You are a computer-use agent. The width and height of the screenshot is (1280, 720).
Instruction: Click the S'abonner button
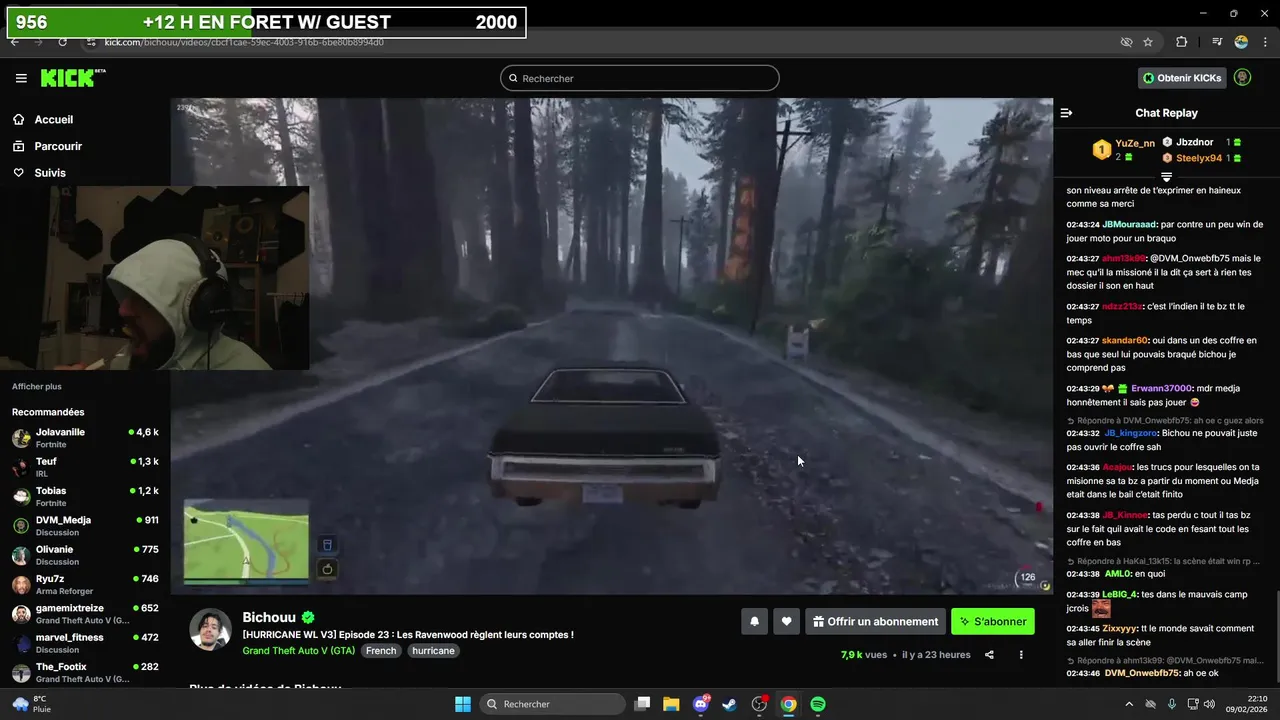993,621
